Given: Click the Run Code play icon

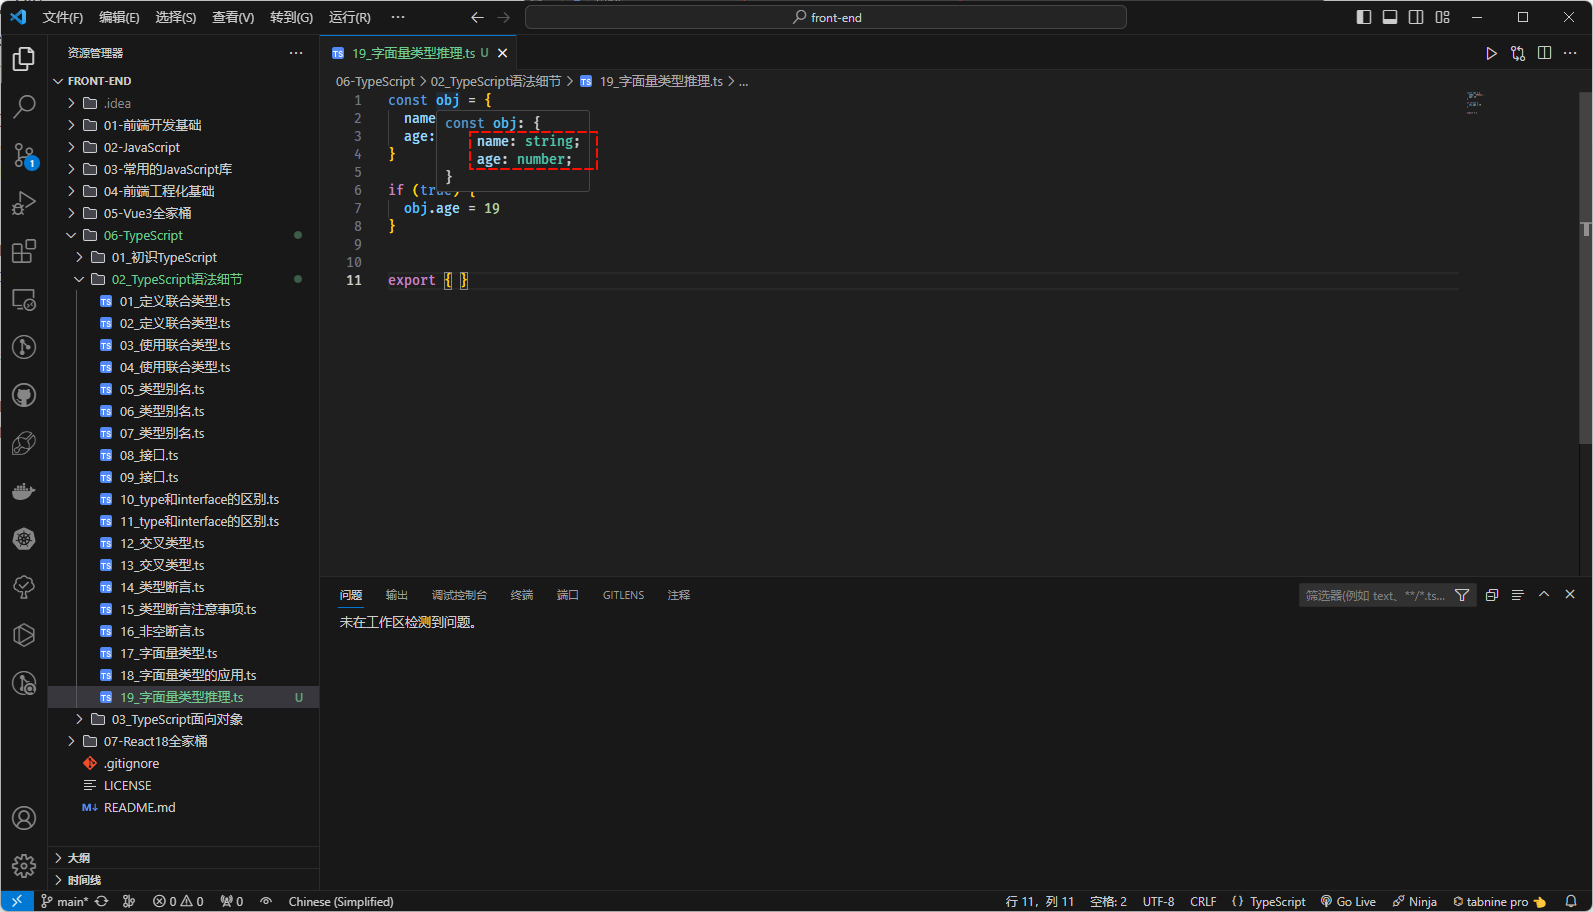Looking at the screenshot, I should [x=1491, y=53].
